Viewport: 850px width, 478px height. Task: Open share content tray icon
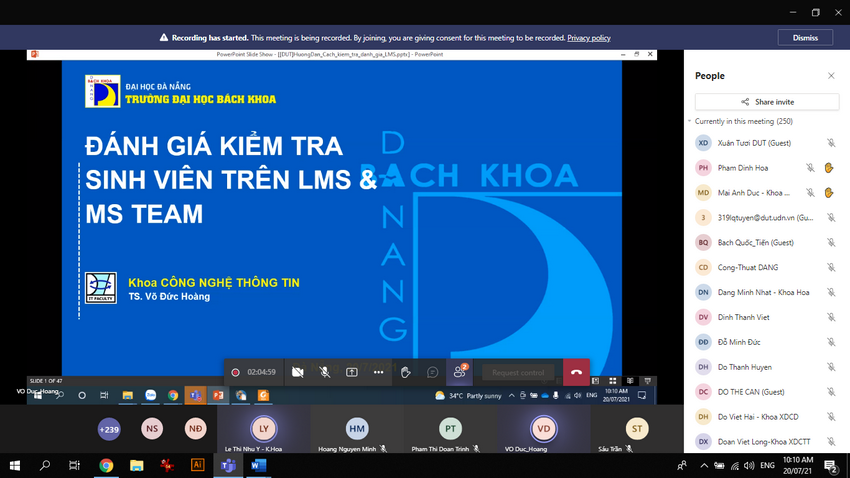(x=352, y=372)
